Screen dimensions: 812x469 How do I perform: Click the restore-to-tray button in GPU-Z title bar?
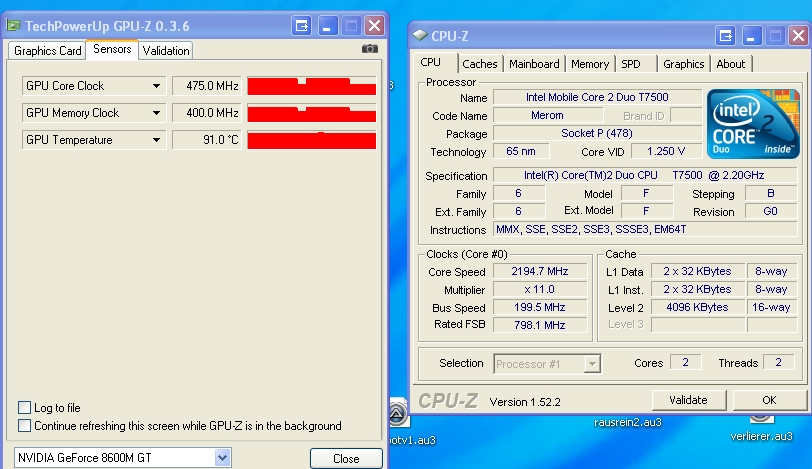pos(301,25)
